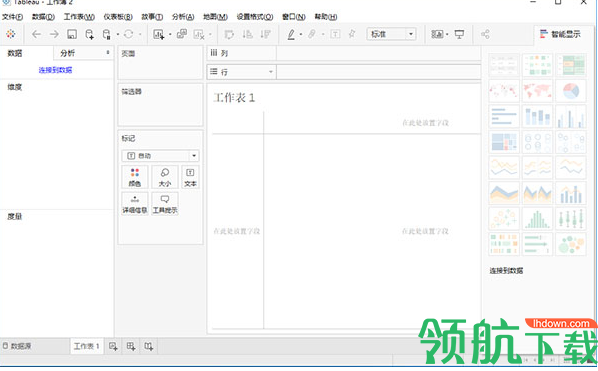This screenshot has height=371, width=598.
Task: Click the Tableau logo start page icon
Action: coord(11,34)
